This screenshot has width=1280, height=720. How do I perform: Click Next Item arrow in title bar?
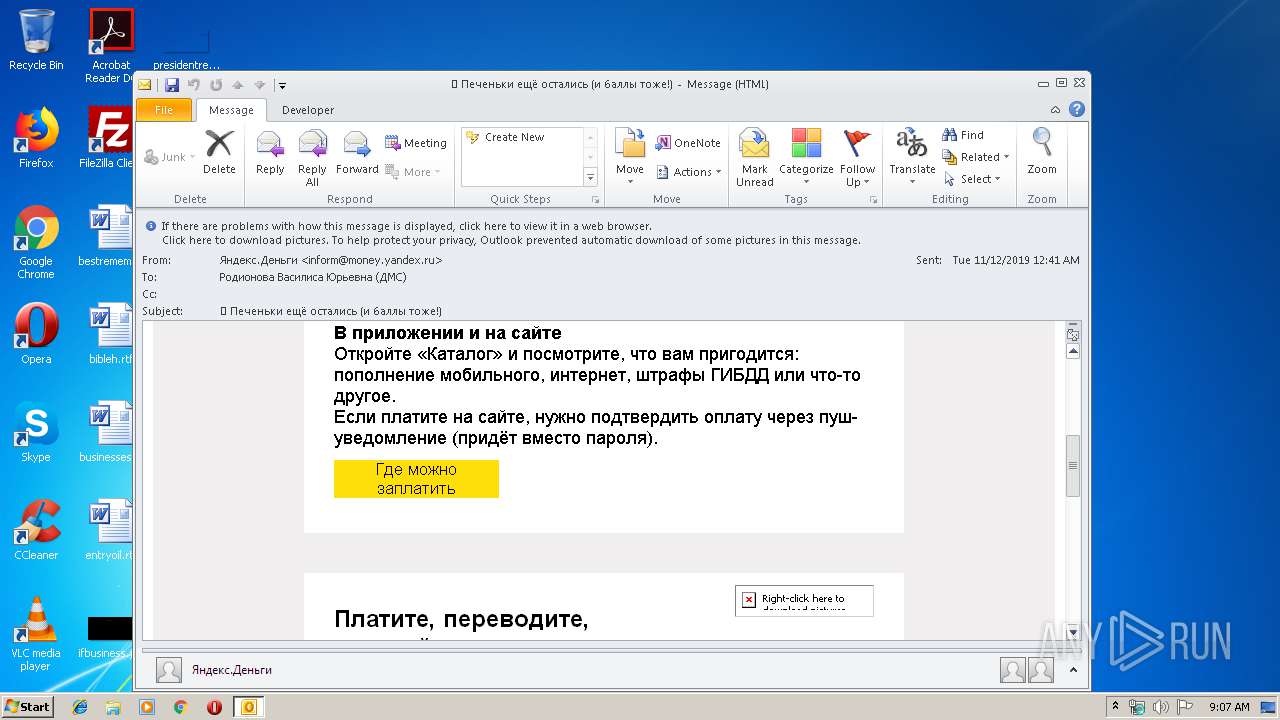(x=260, y=85)
